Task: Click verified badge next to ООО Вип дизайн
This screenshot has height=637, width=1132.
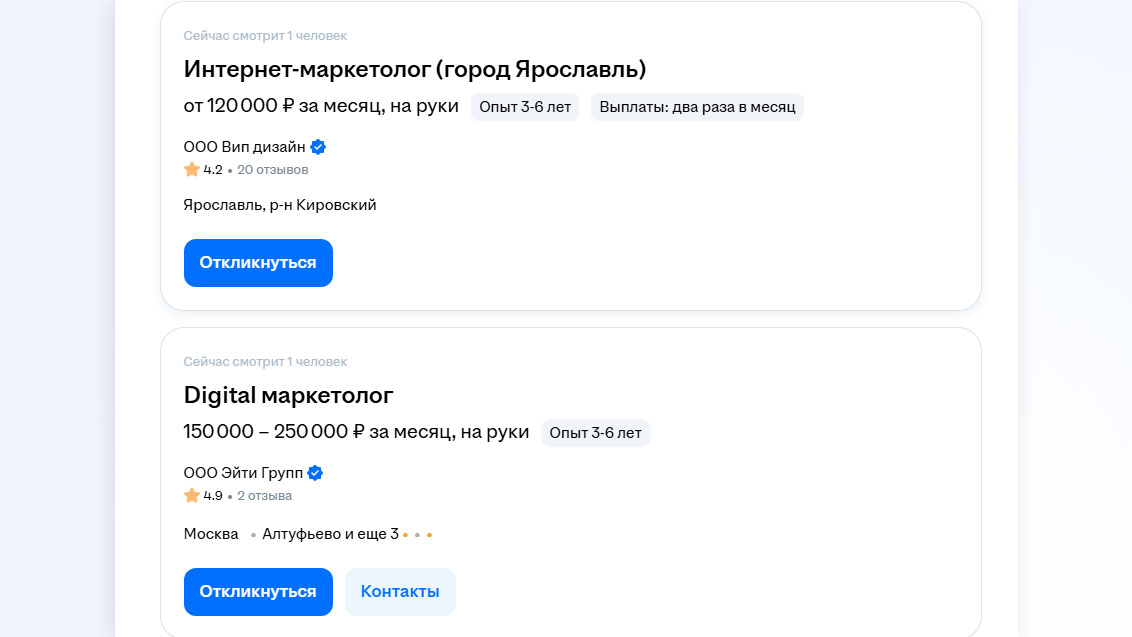Action: coord(318,147)
